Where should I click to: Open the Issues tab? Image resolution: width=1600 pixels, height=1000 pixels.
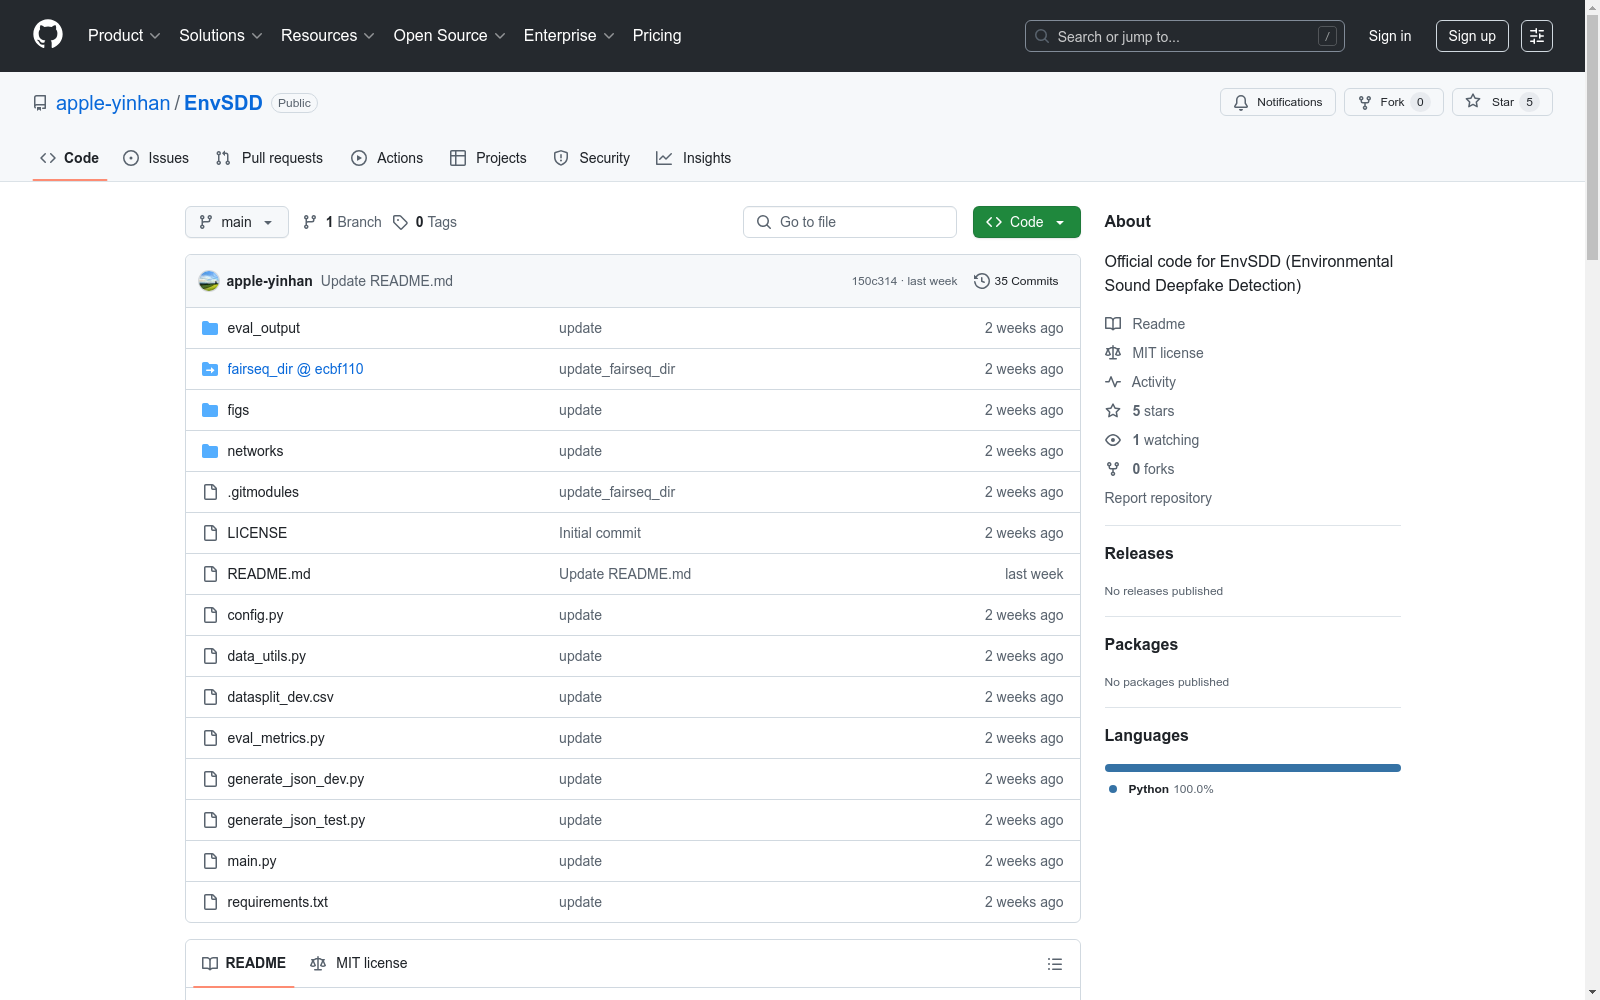156,158
